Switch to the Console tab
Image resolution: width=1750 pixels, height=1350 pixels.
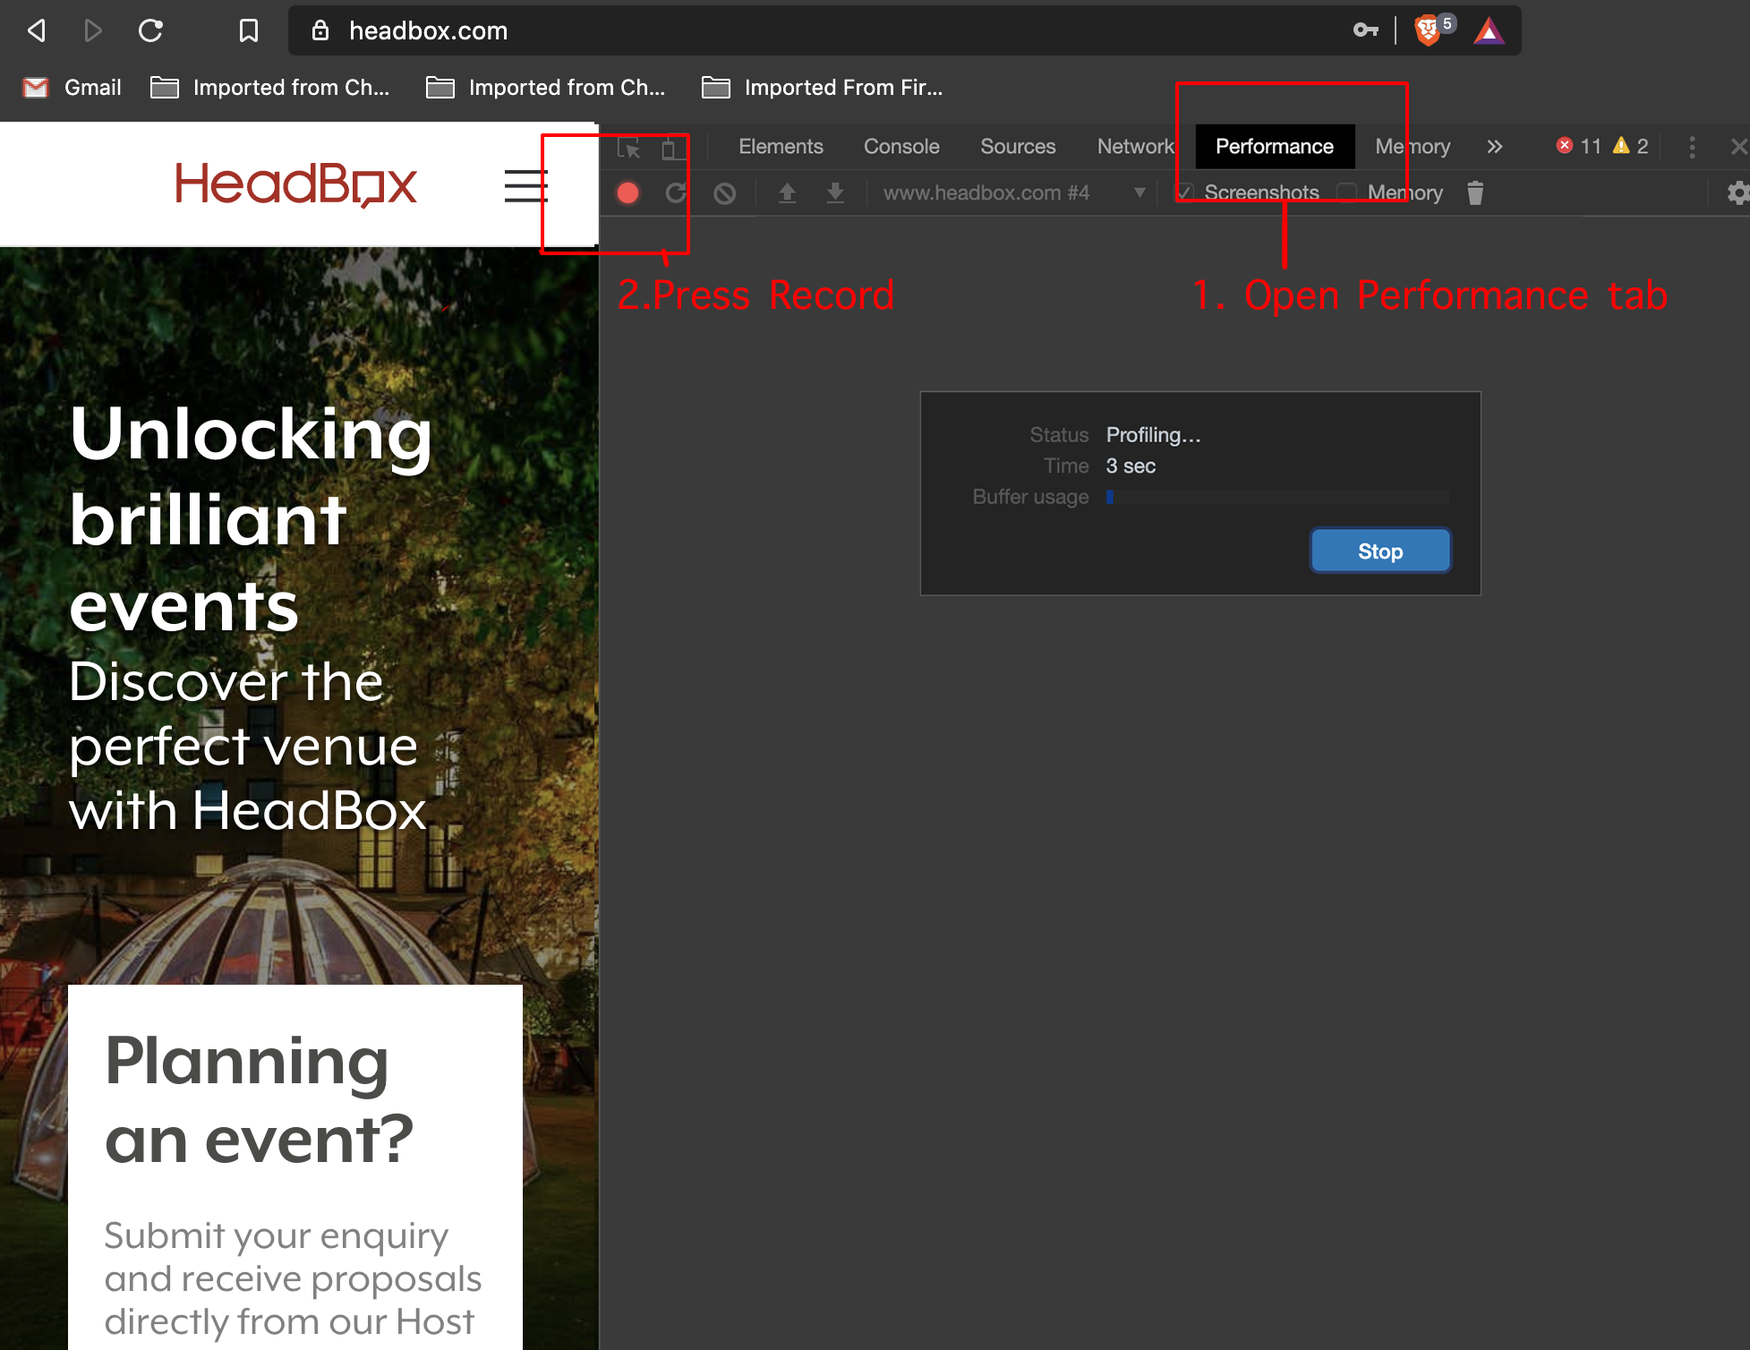pos(902,147)
